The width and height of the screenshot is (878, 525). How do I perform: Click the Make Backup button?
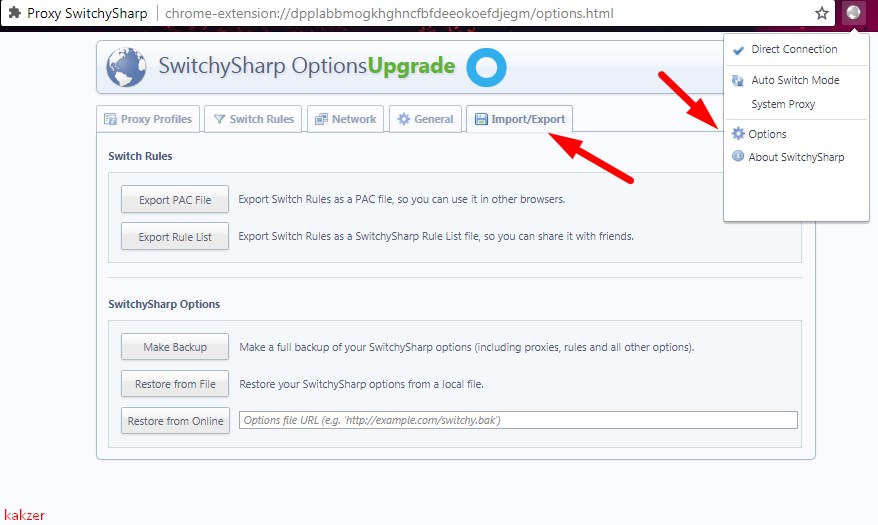[x=175, y=347]
